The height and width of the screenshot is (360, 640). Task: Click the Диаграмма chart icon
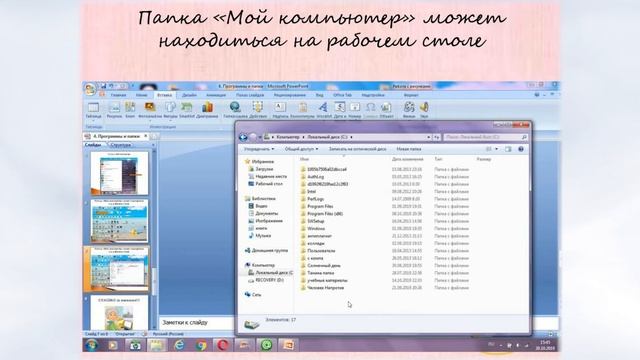click(207, 110)
